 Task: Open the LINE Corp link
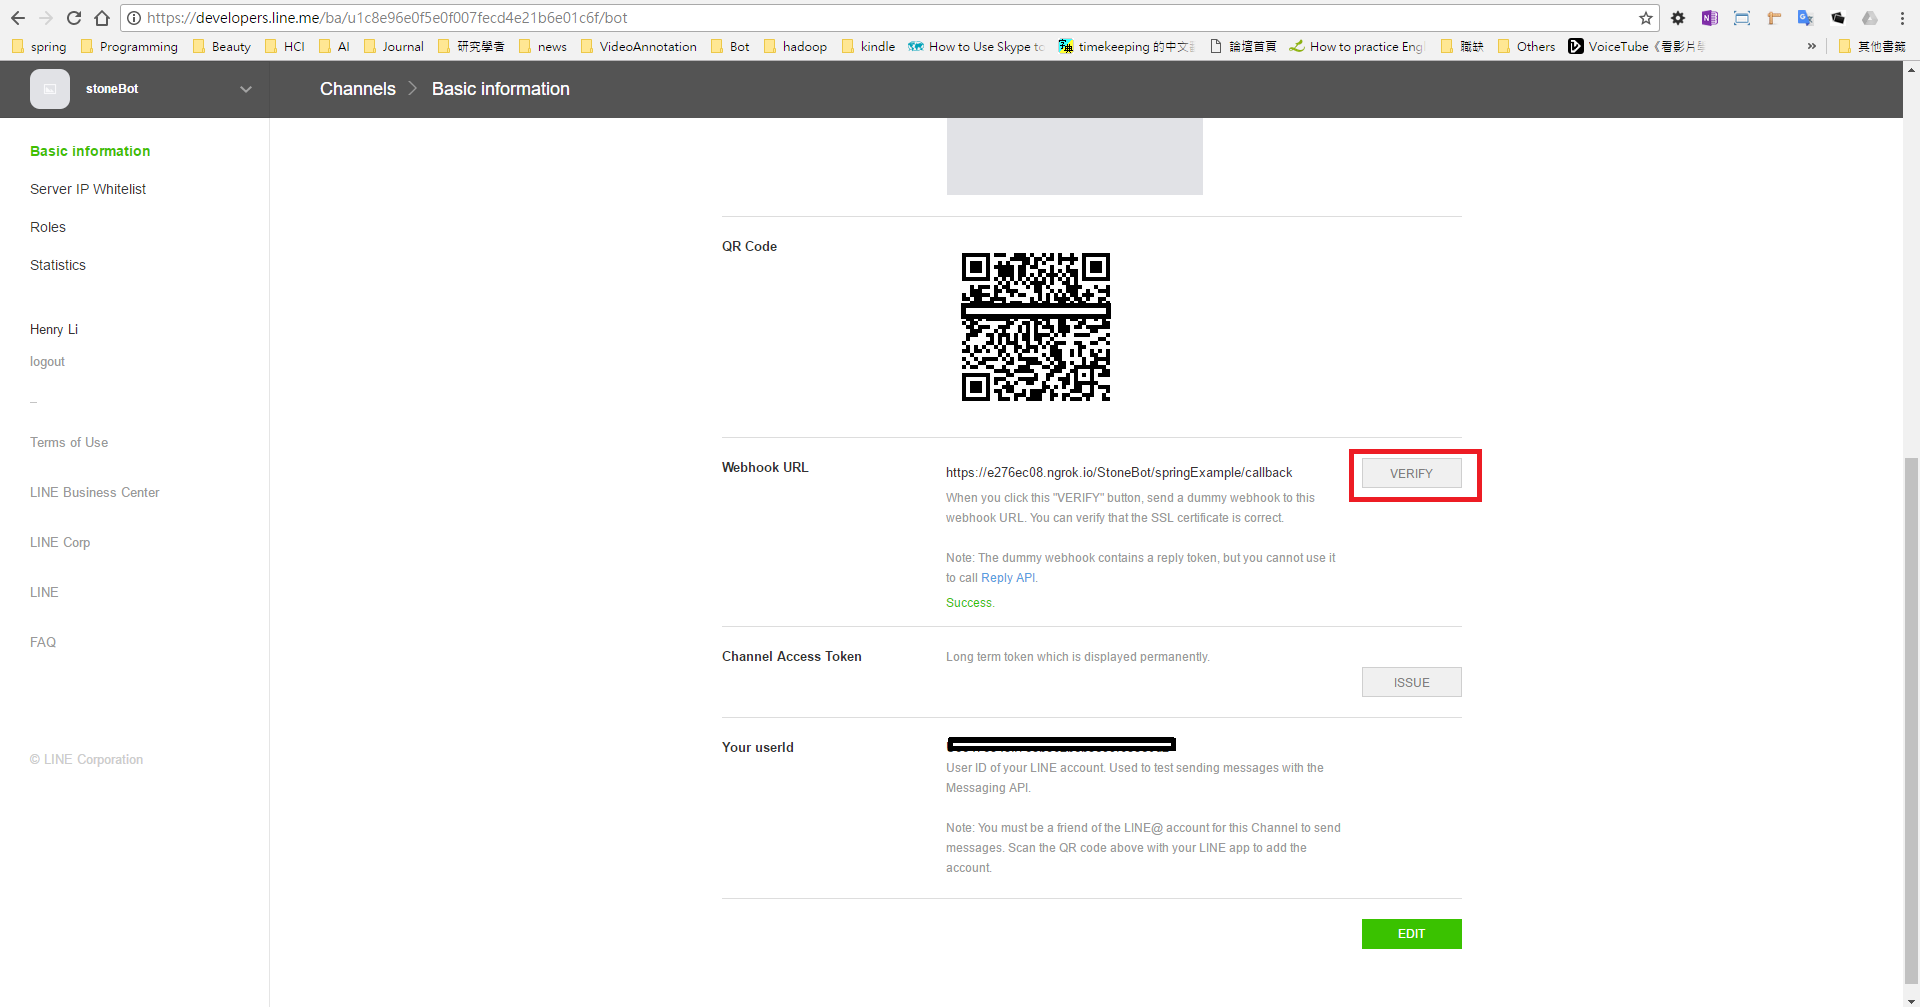[60, 542]
